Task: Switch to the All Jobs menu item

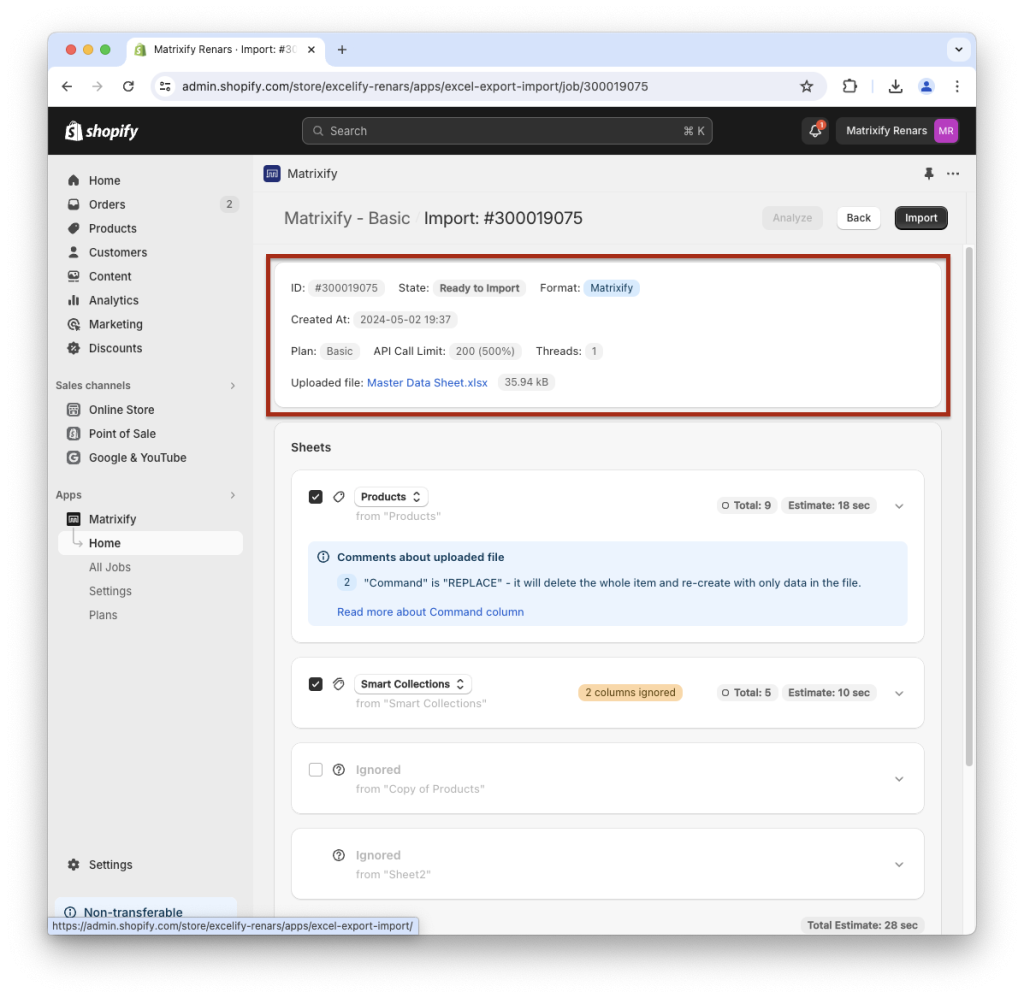Action: 110,567
